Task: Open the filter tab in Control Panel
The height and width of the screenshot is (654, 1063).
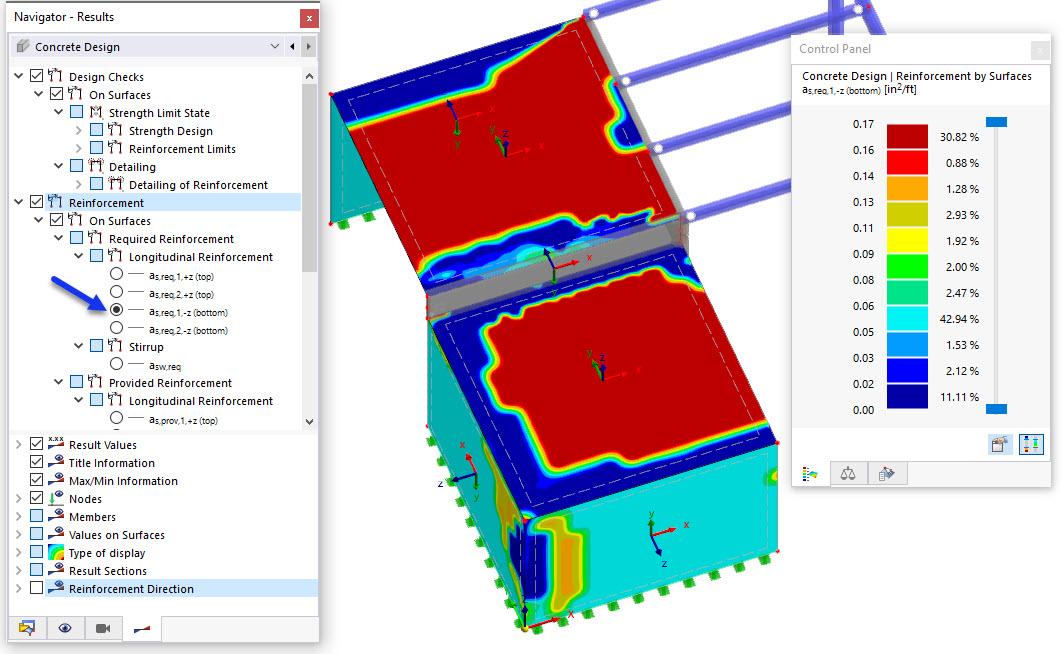Action: (x=886, y=474)
